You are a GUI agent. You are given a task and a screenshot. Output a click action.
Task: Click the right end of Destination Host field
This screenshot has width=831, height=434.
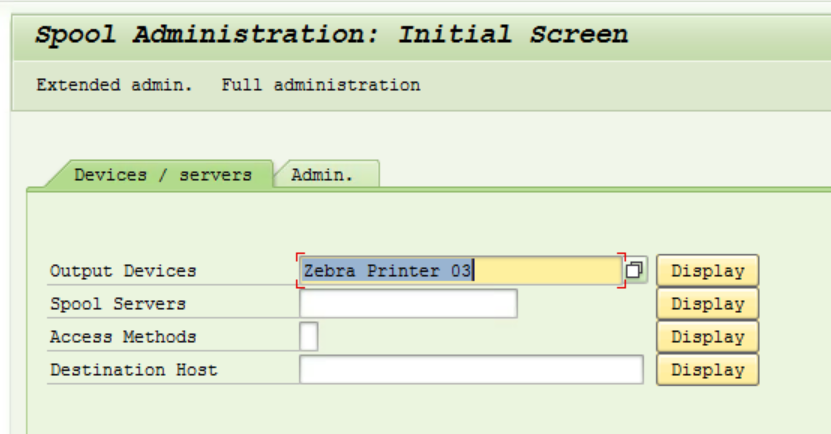pos(630,370)
